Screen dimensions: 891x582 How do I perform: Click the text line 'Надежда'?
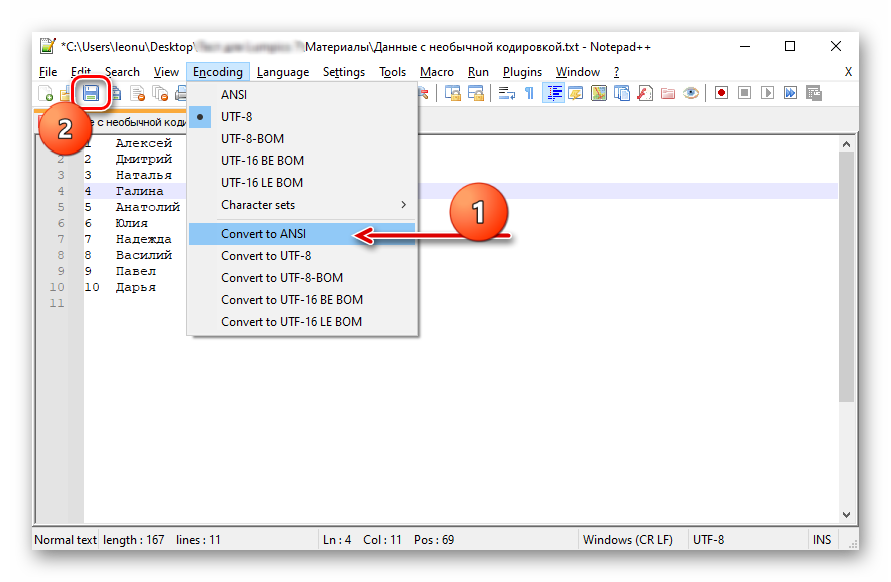[144, 239]
